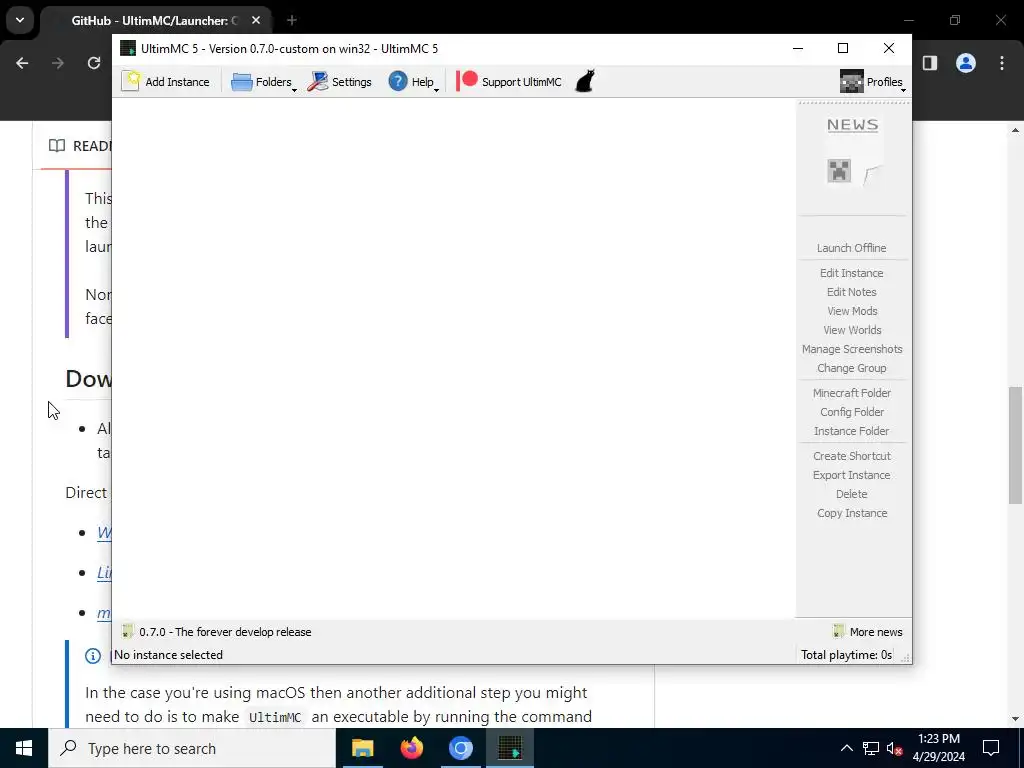Select the GitHub UltimMC/Launcher tab
This screenshot has height=768, width=1024.
point(157,20)
